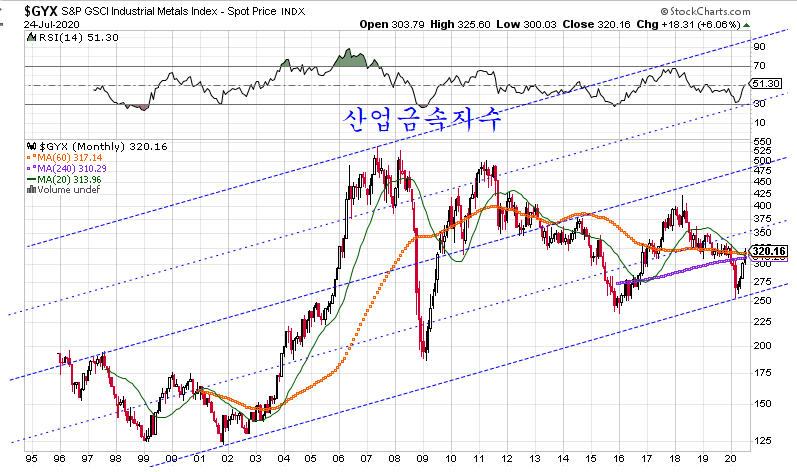
Task: Click year 11 on the time axis
Action: click(478, 459)
